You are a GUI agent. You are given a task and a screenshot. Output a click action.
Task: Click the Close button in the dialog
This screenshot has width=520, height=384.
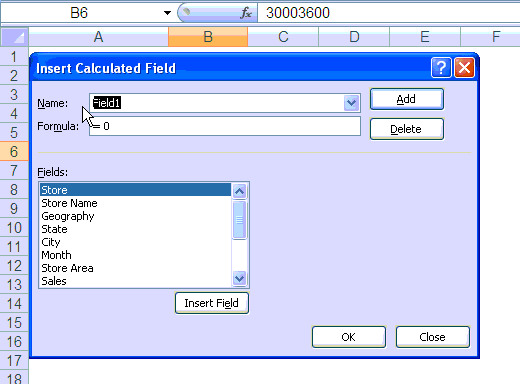tap(433, 337)
